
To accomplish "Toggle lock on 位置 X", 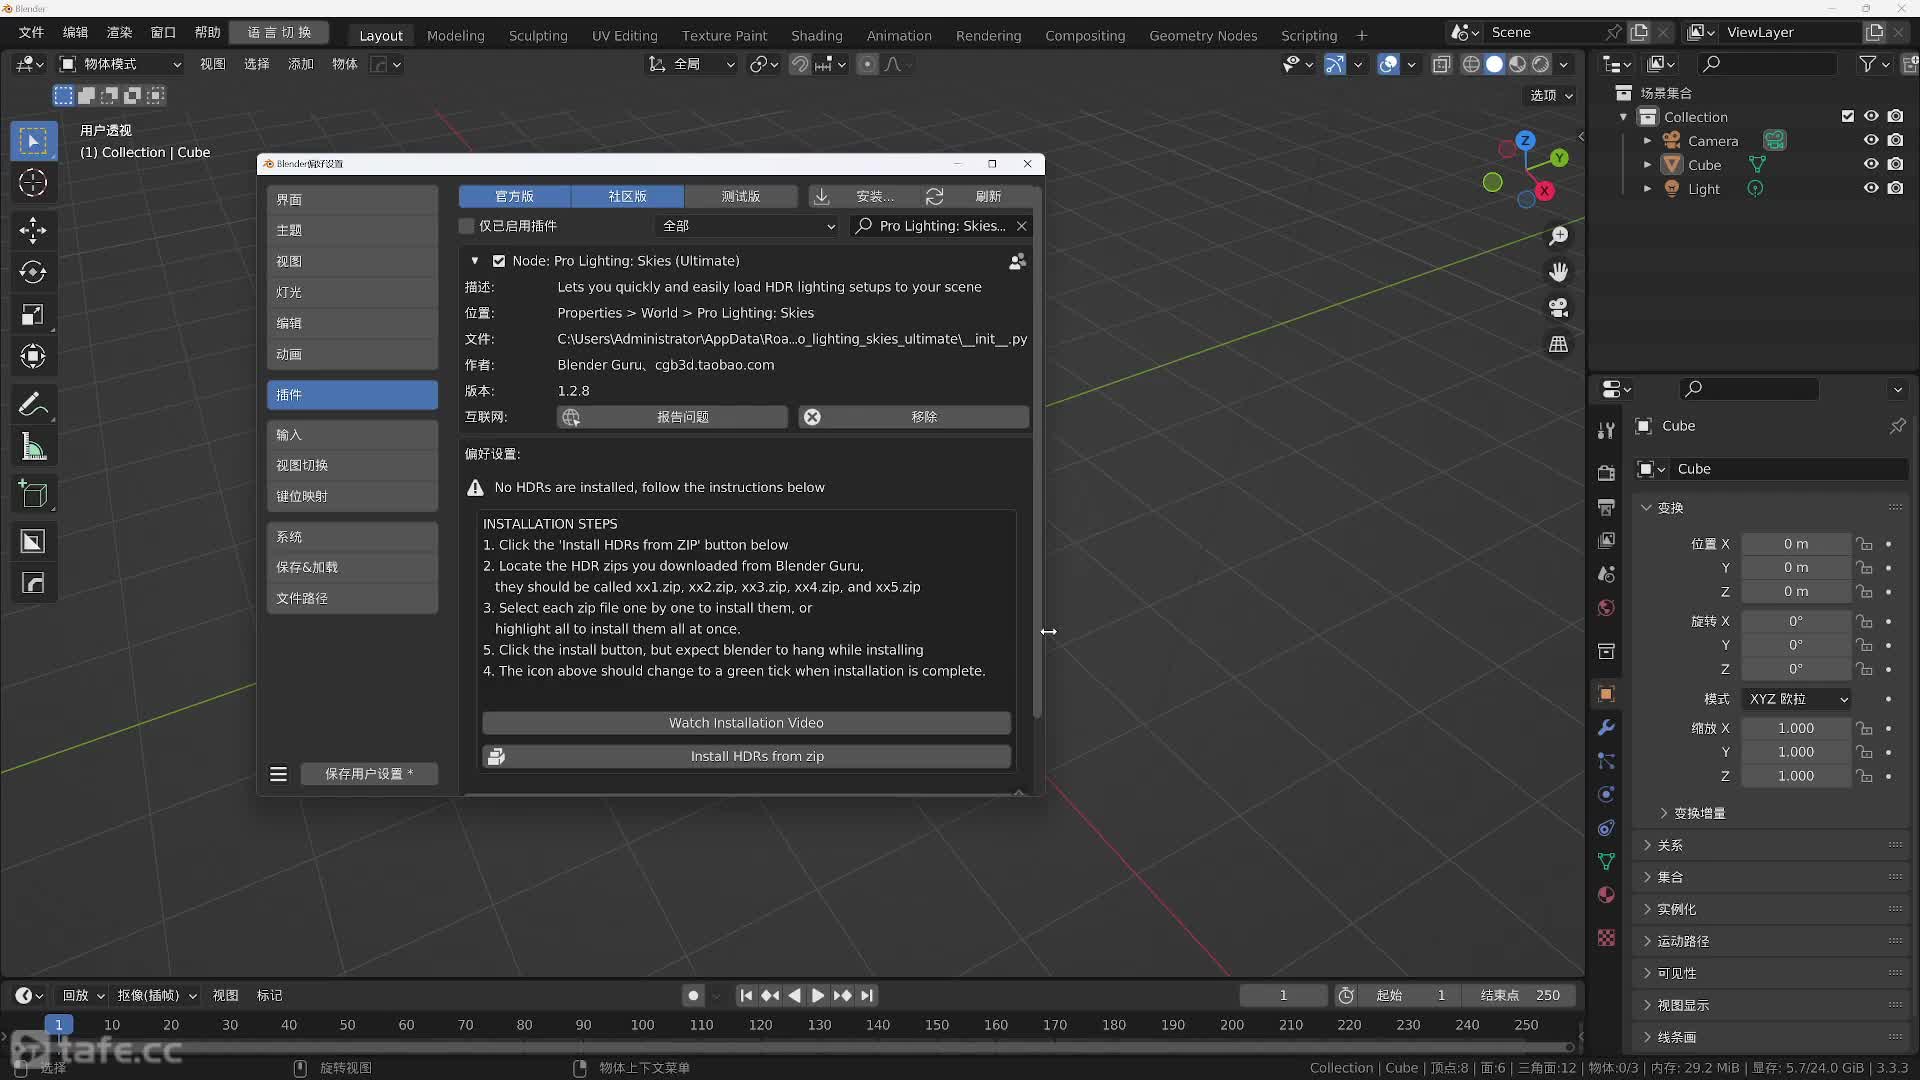I will point(1865,544).
